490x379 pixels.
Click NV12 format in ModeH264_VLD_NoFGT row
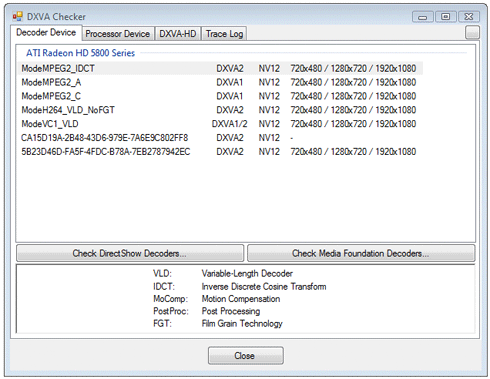(269, 110)
